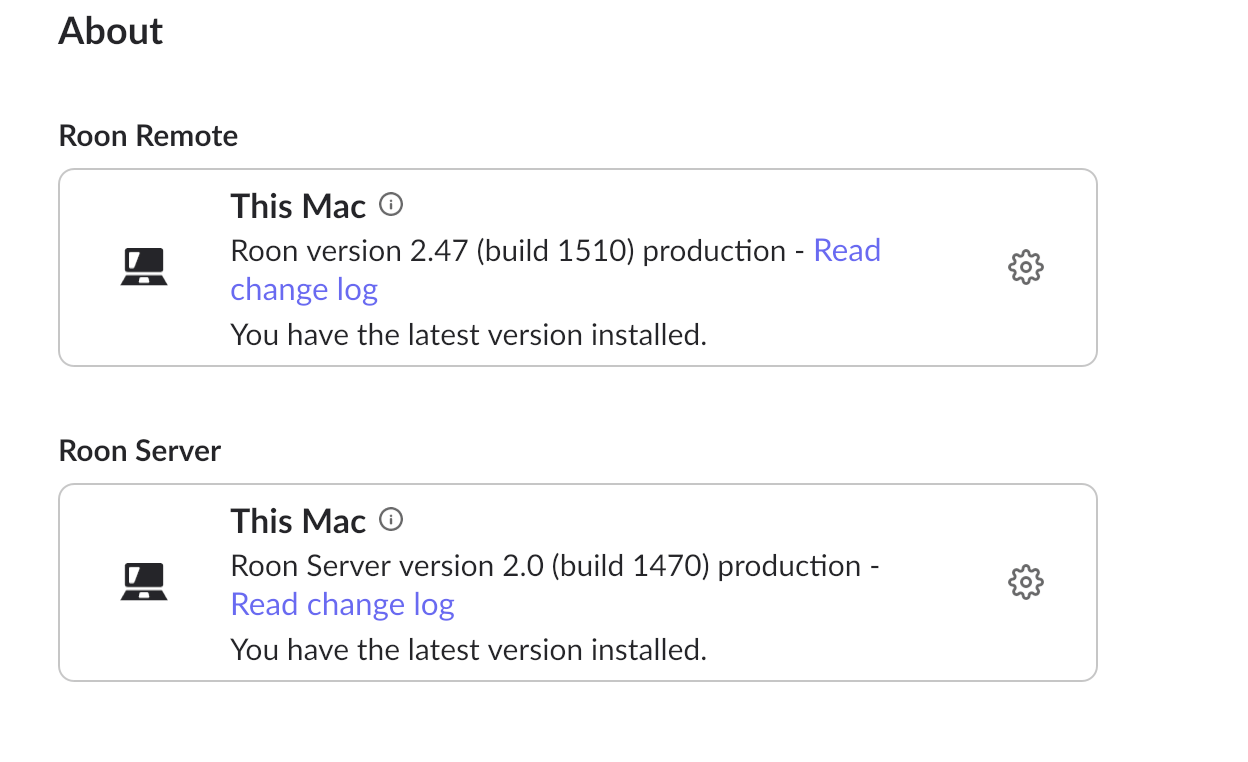Click the word production in Roon Server card
The image size is (1248, 762).
(x=789, y=567)
